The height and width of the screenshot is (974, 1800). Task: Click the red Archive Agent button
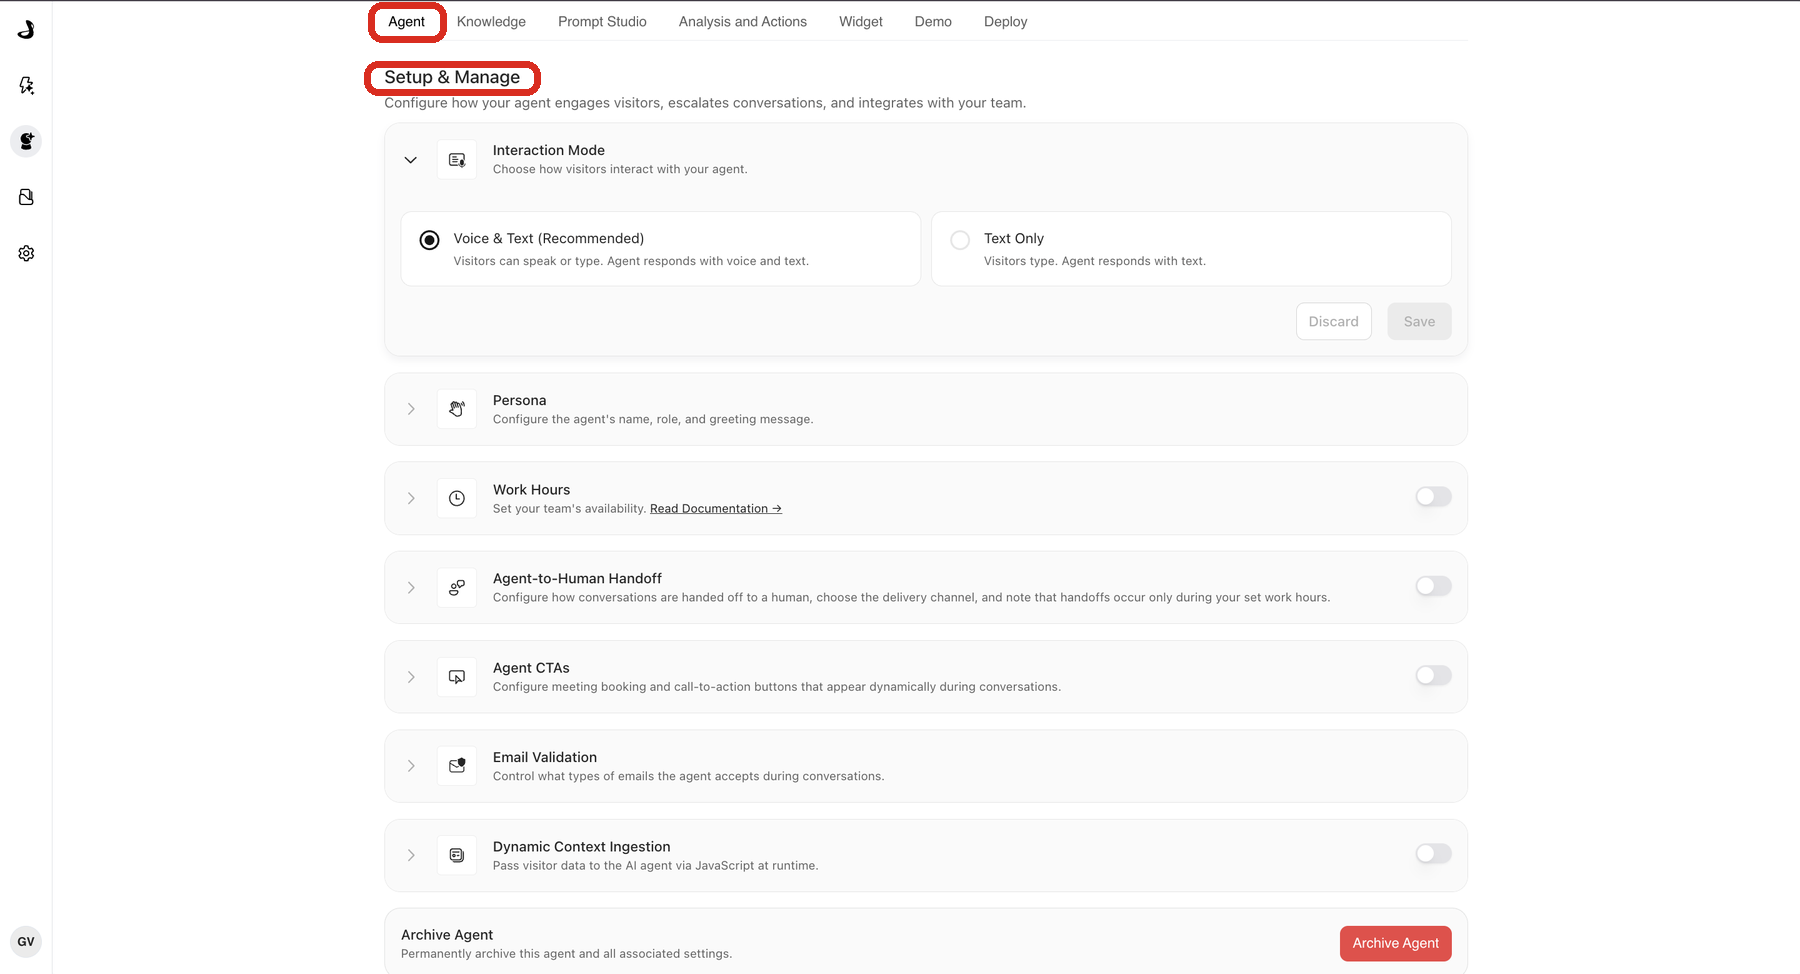click(x=1395, y=943)
